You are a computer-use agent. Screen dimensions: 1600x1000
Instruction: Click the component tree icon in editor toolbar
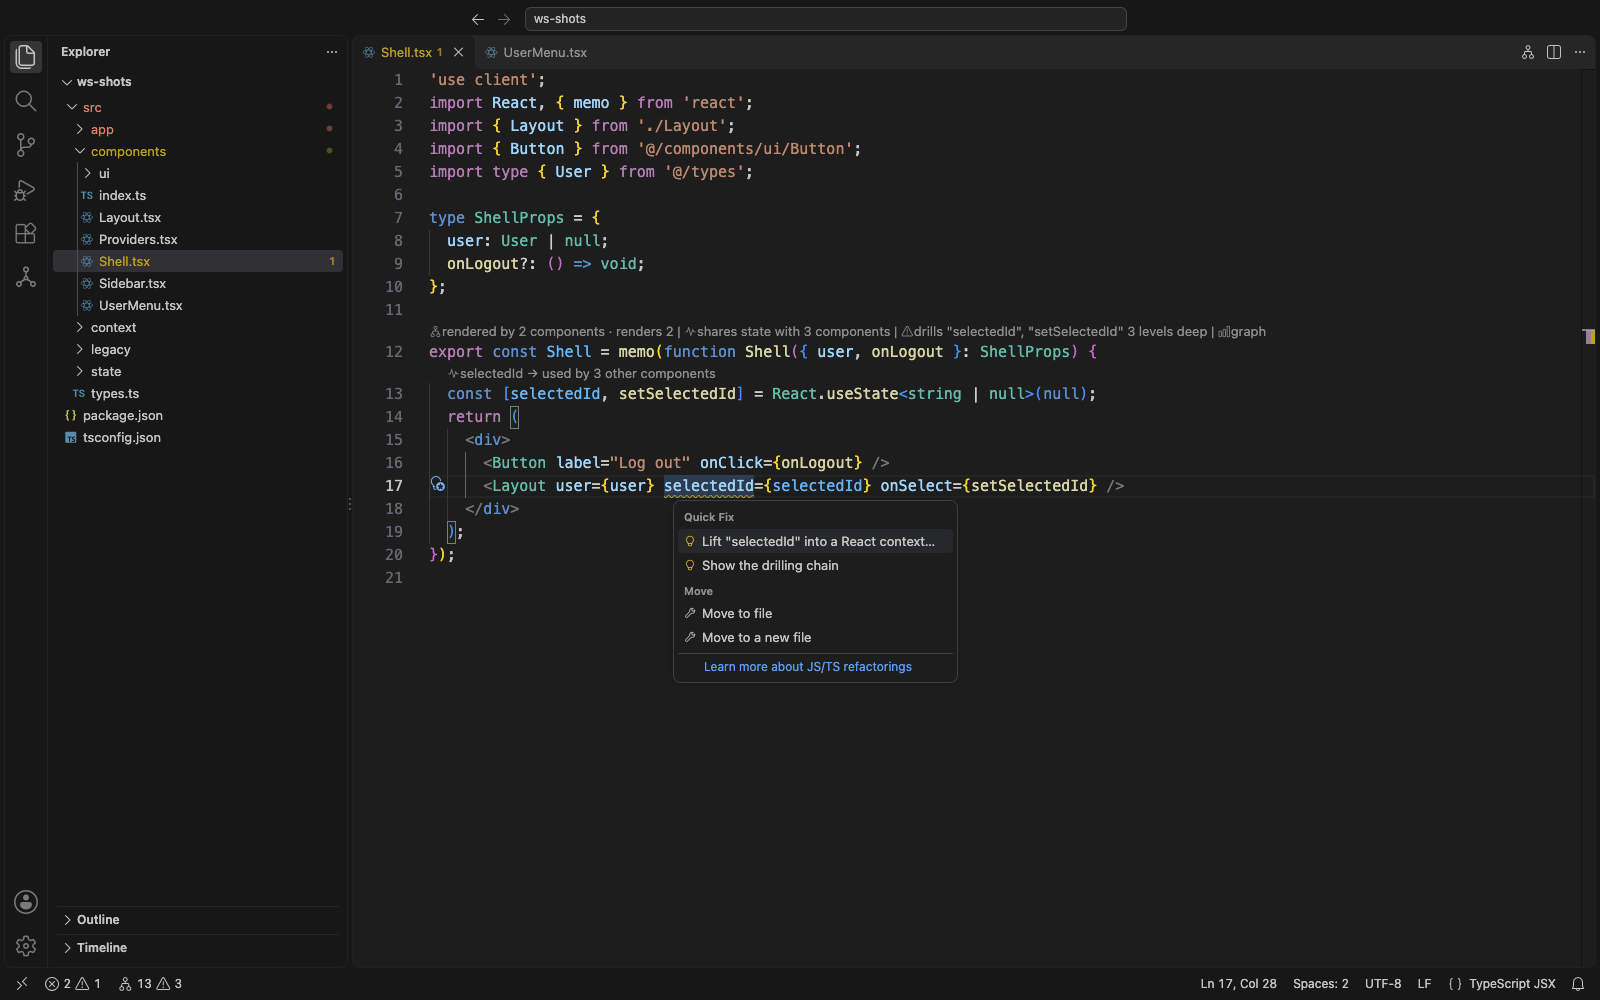pos(1528,52)
